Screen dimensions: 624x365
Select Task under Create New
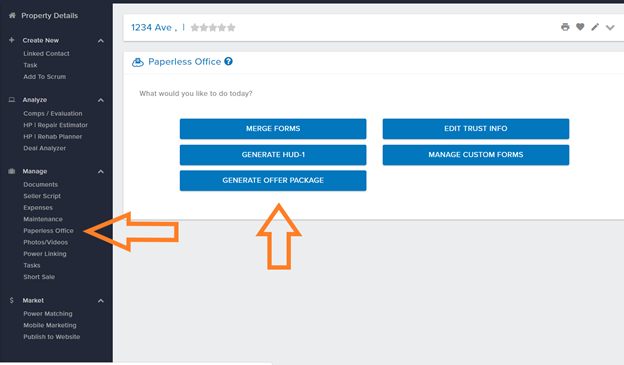(30, 65)
